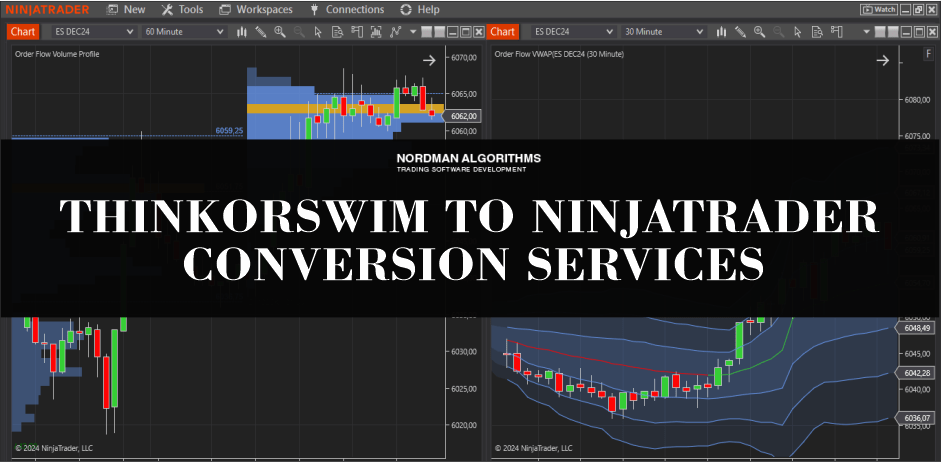Click copyright text in 30 Minute chart
This screenshot has width=941, height=462.
(534, 448)
